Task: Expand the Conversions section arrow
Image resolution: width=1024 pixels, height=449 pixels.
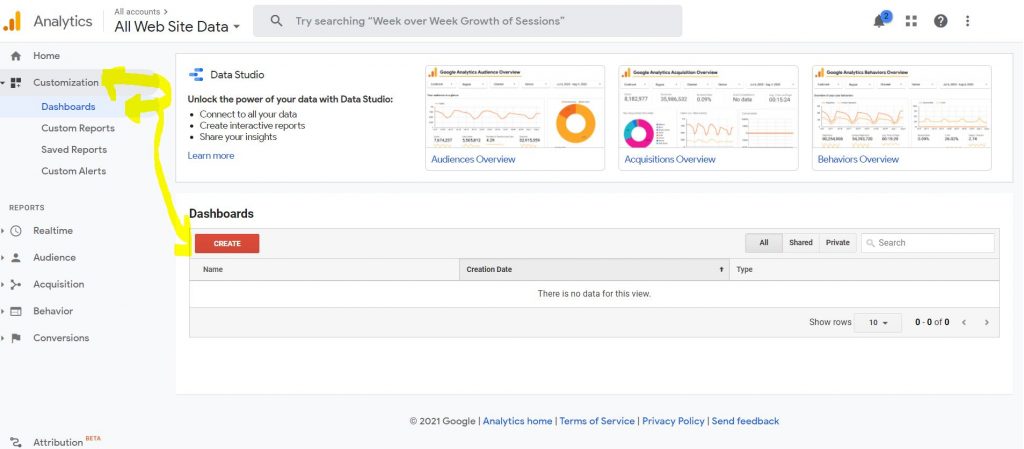Action: click(3, 338)
